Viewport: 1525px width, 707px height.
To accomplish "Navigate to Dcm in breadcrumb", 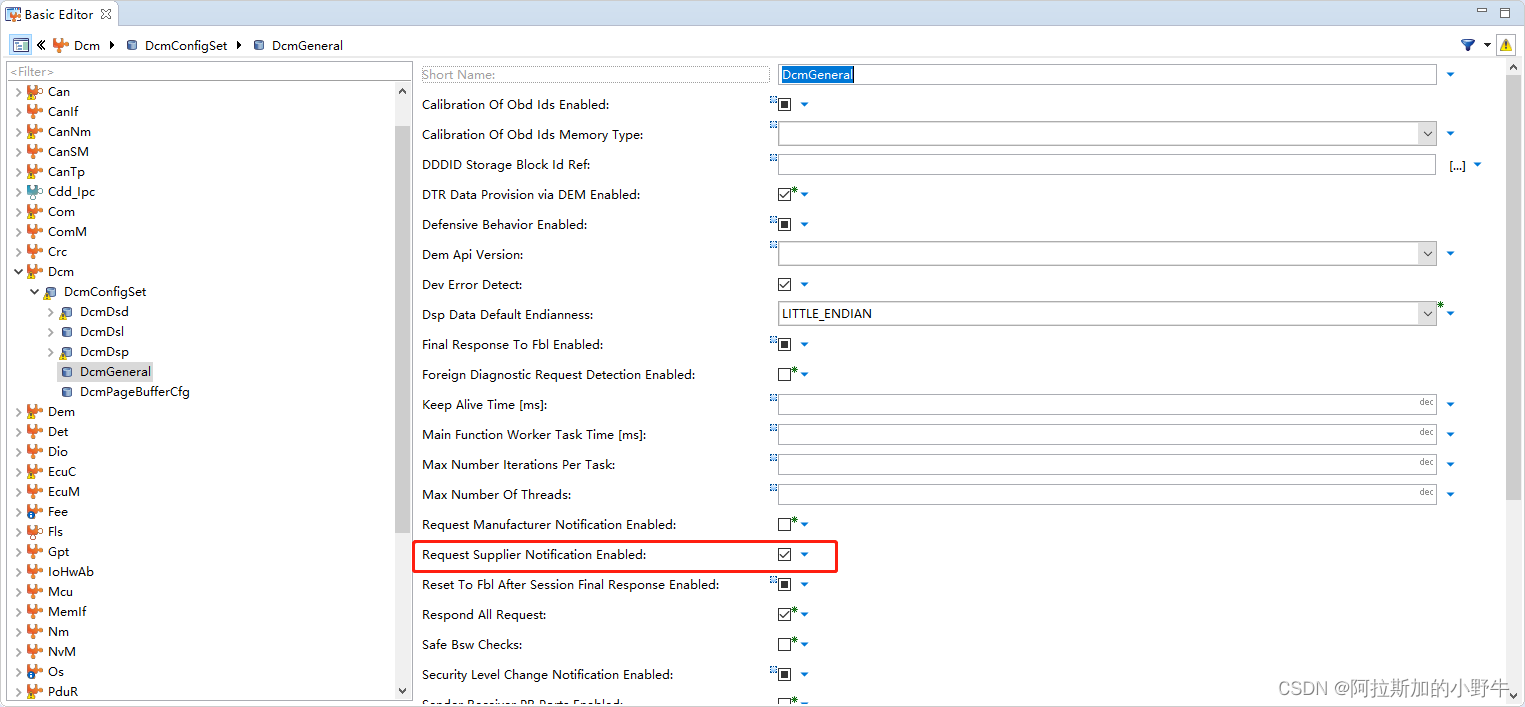I will pyautogui.click(x=87, y=45).
